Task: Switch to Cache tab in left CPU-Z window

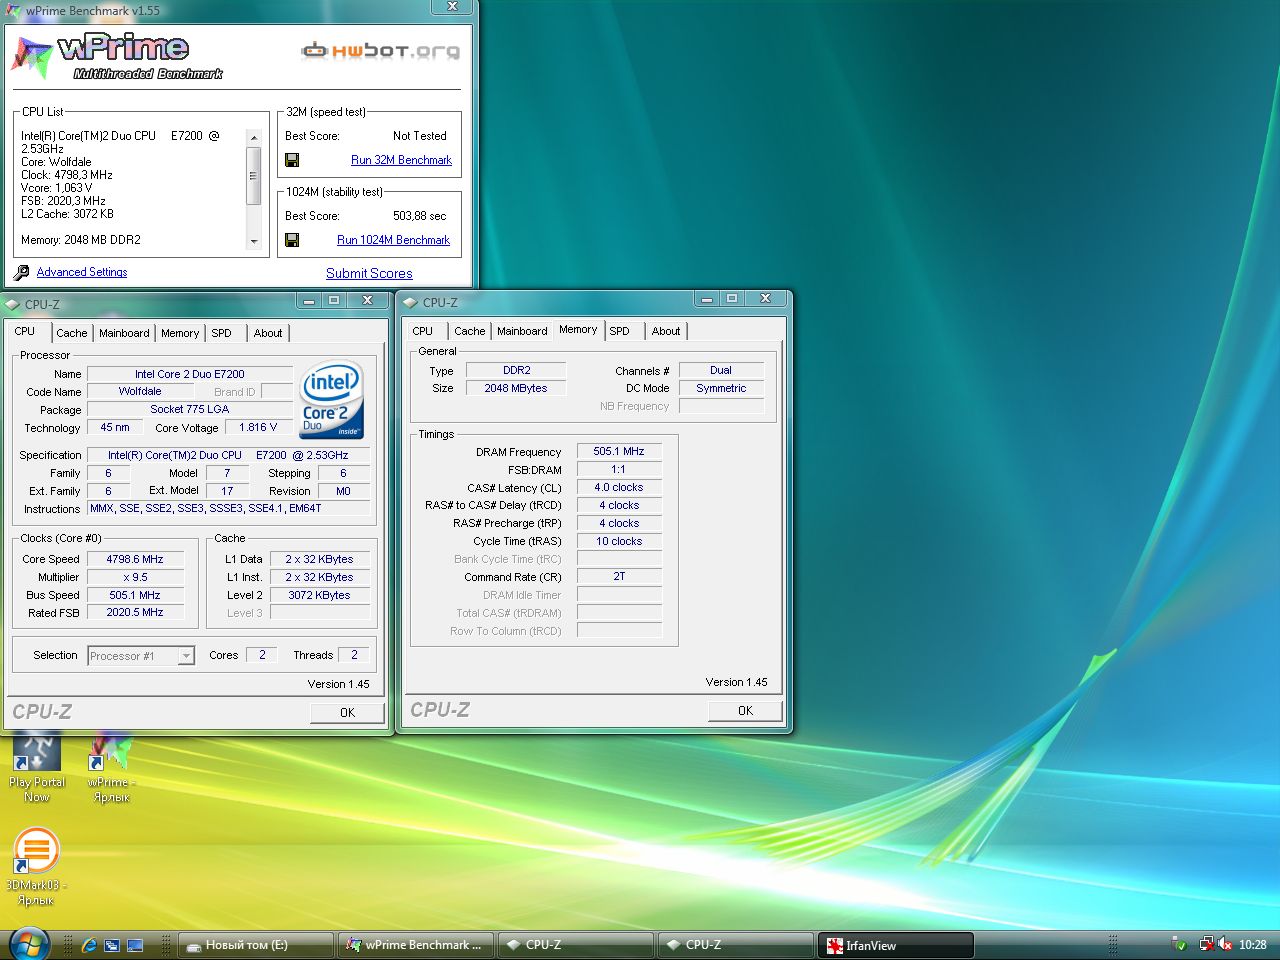Action: pos(72,333)
